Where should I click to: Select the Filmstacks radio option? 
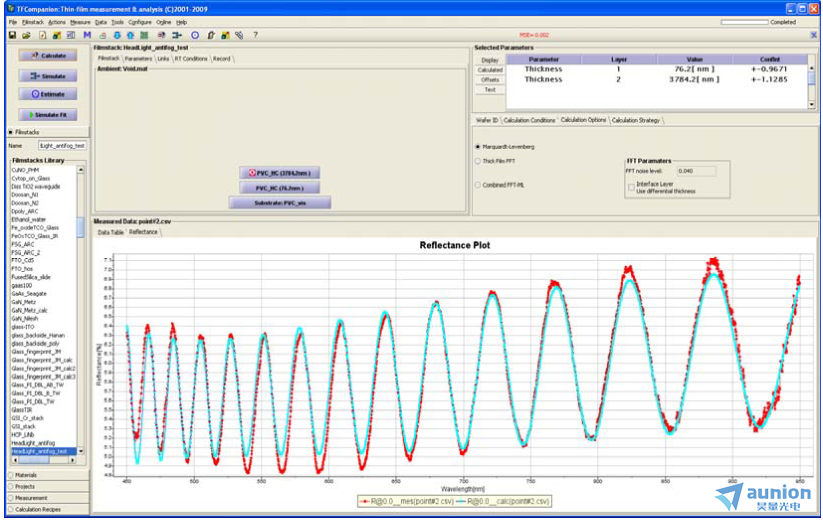(10, 132)
